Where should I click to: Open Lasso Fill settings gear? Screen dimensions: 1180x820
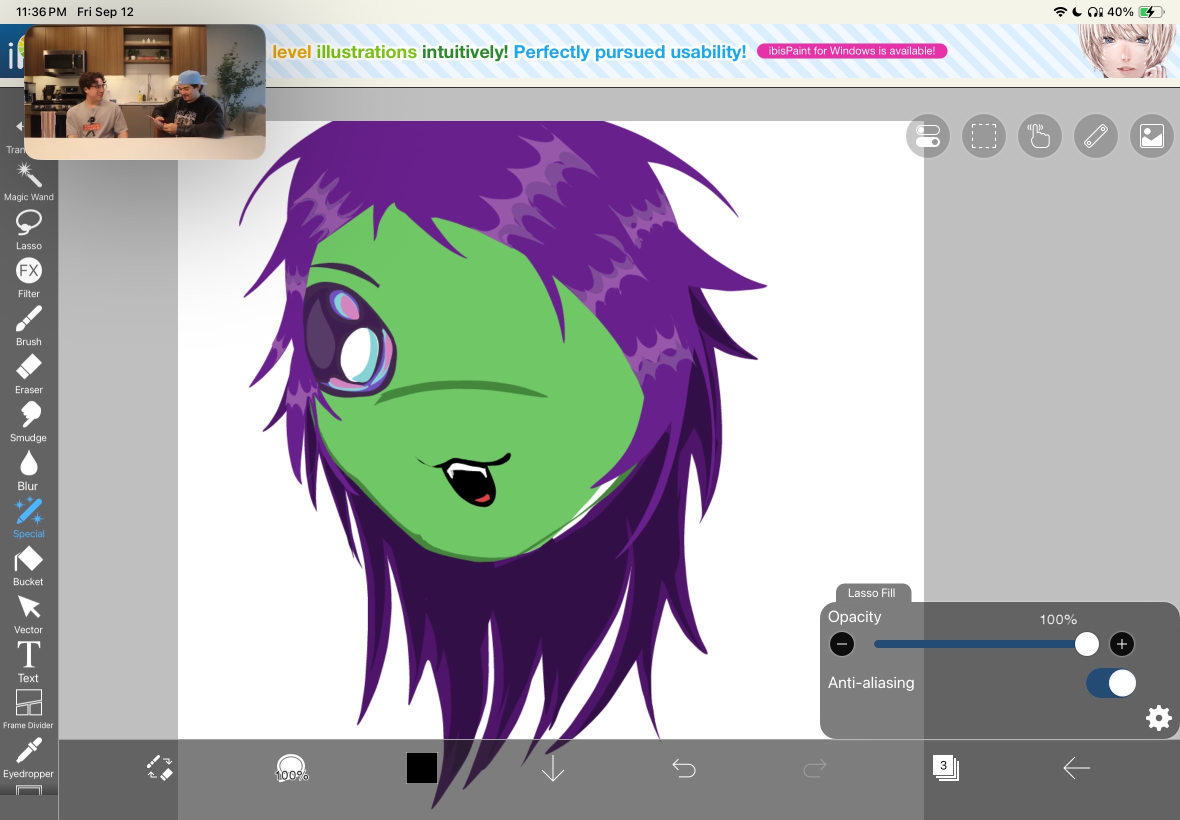1158,718
